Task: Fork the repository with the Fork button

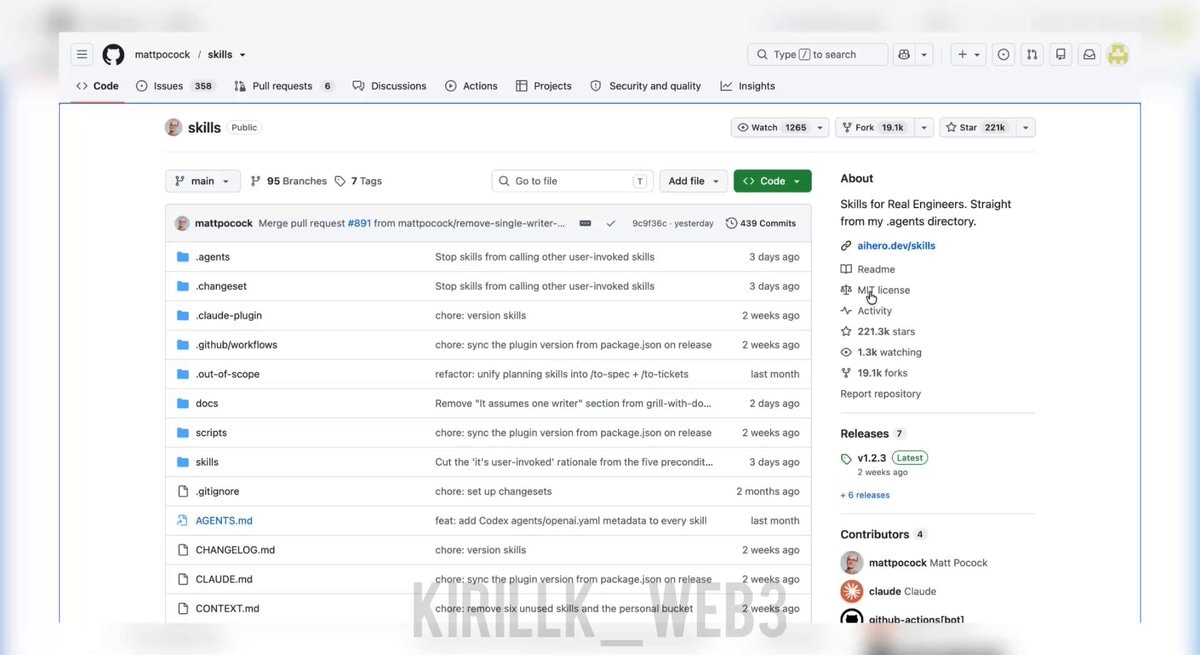Action: (x=874, y=128)
